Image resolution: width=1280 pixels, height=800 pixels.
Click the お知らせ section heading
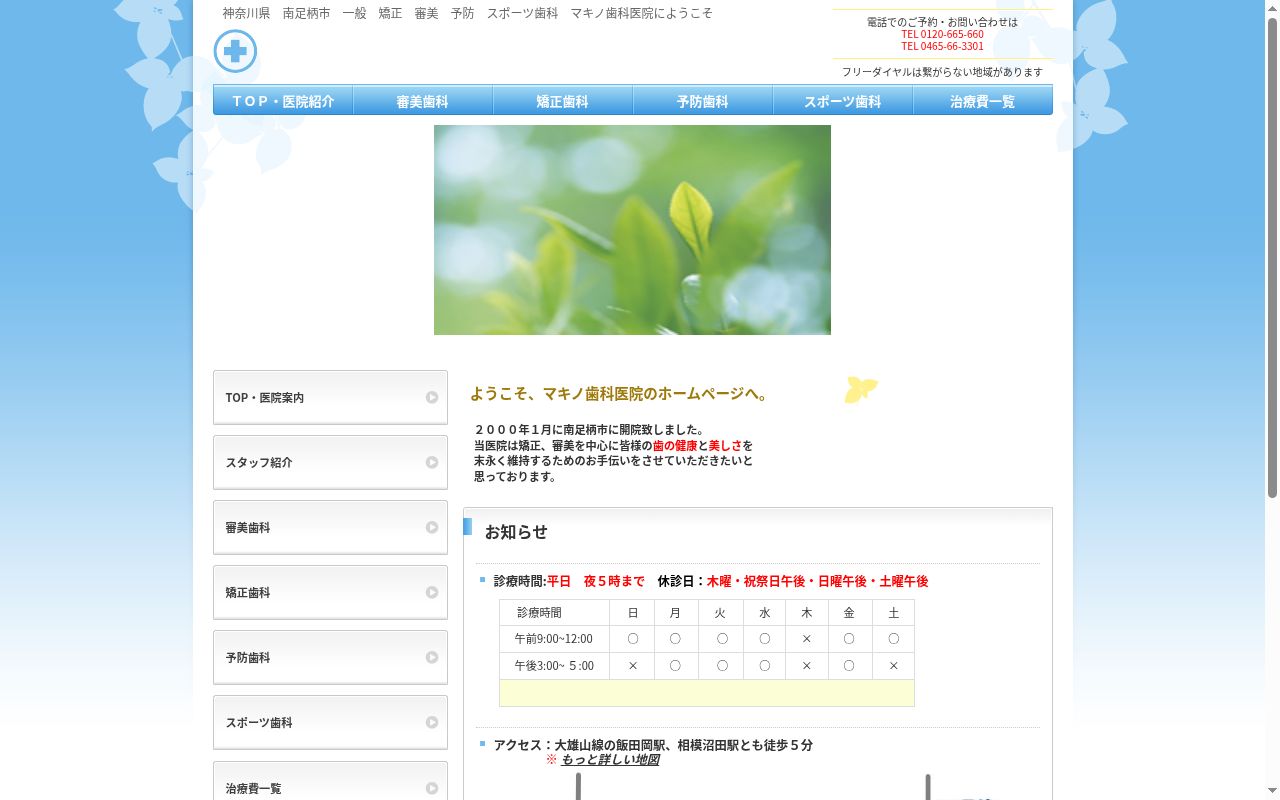(x=516, y=532)
